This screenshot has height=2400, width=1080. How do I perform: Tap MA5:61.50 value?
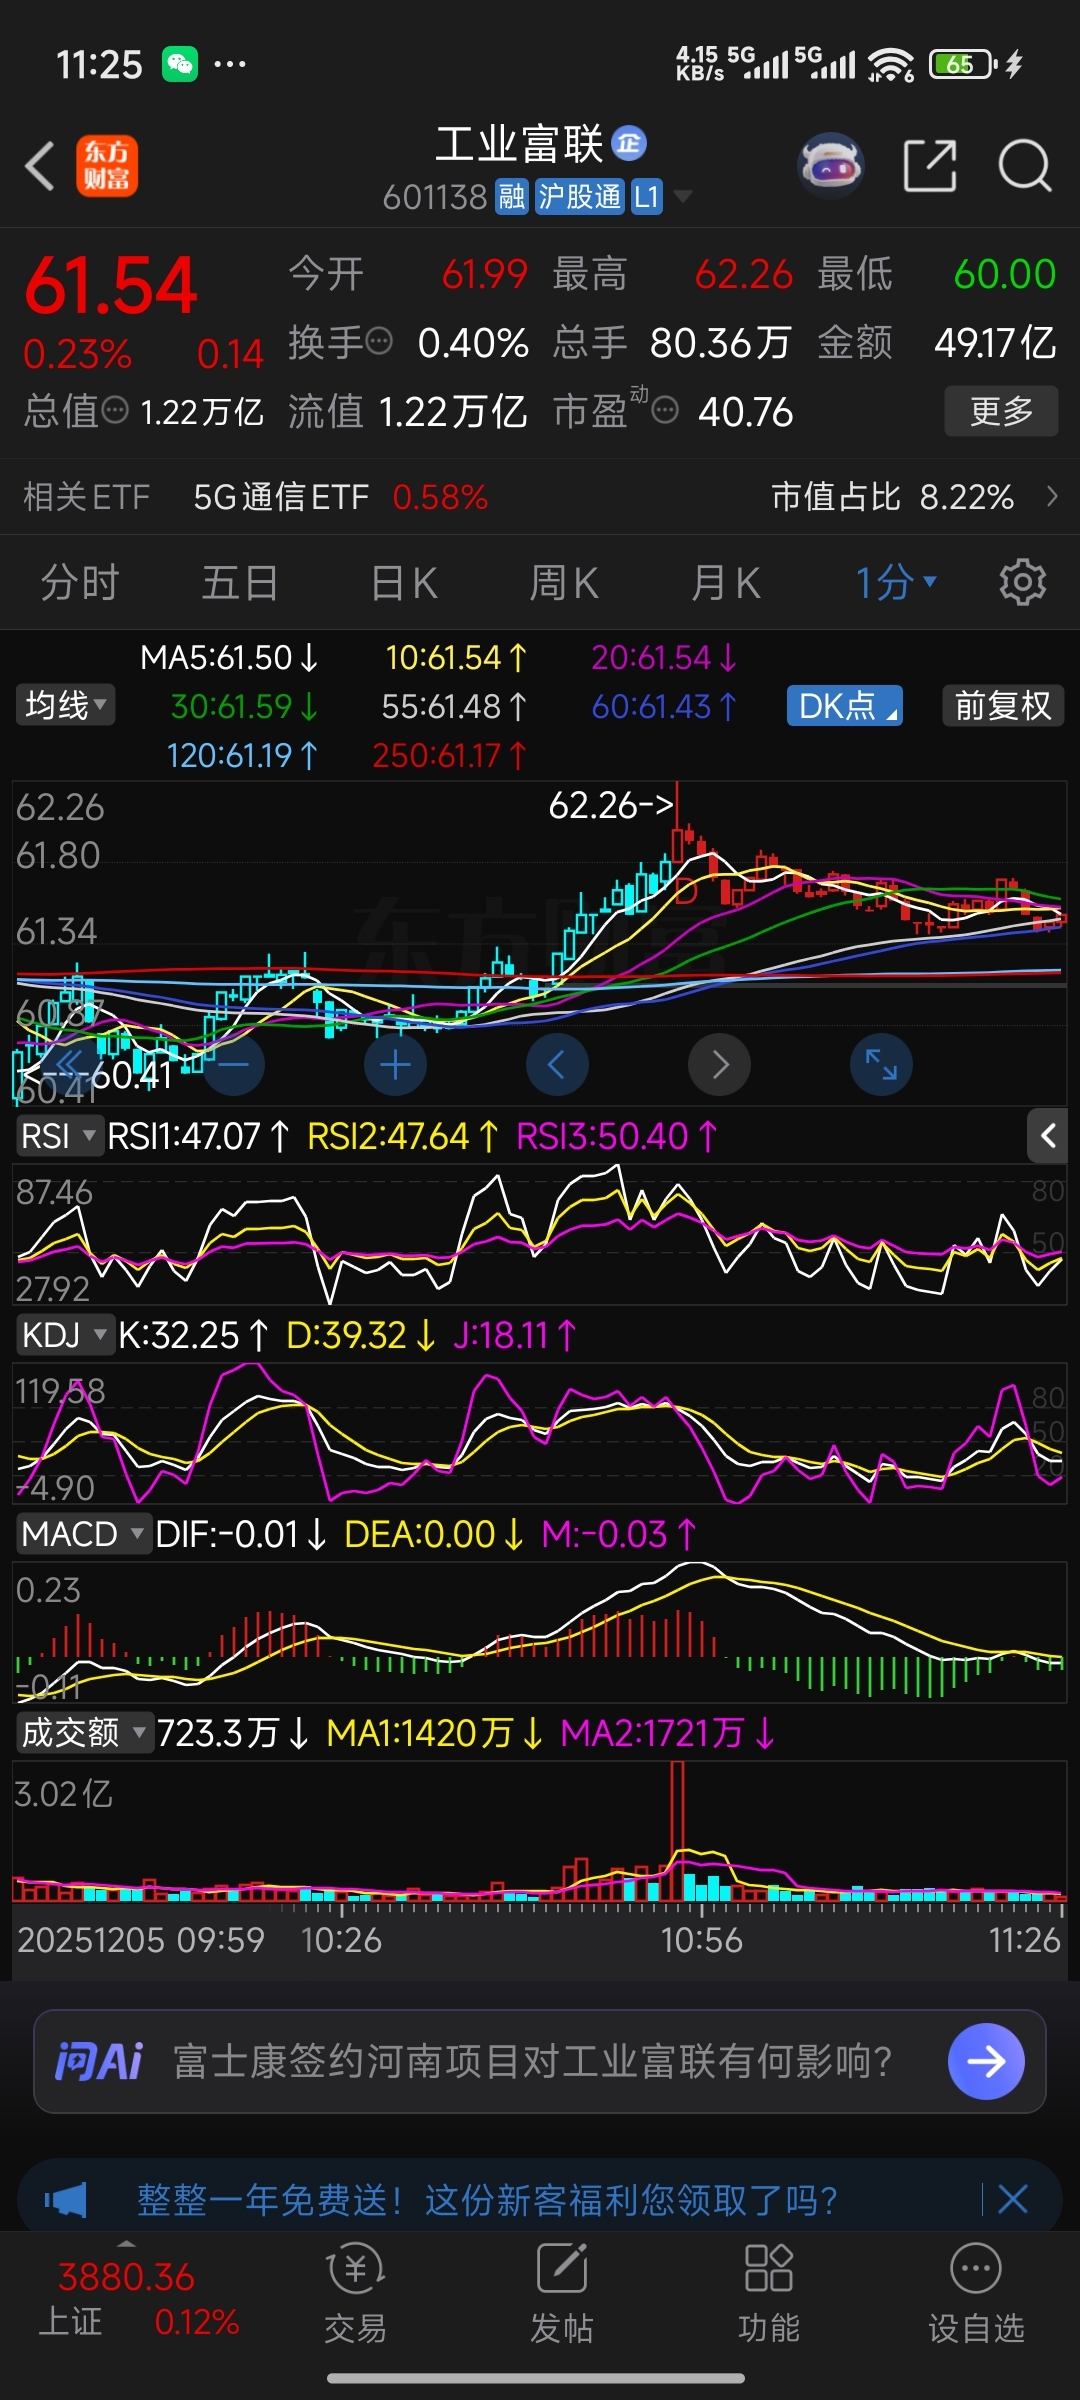point(229,657)
